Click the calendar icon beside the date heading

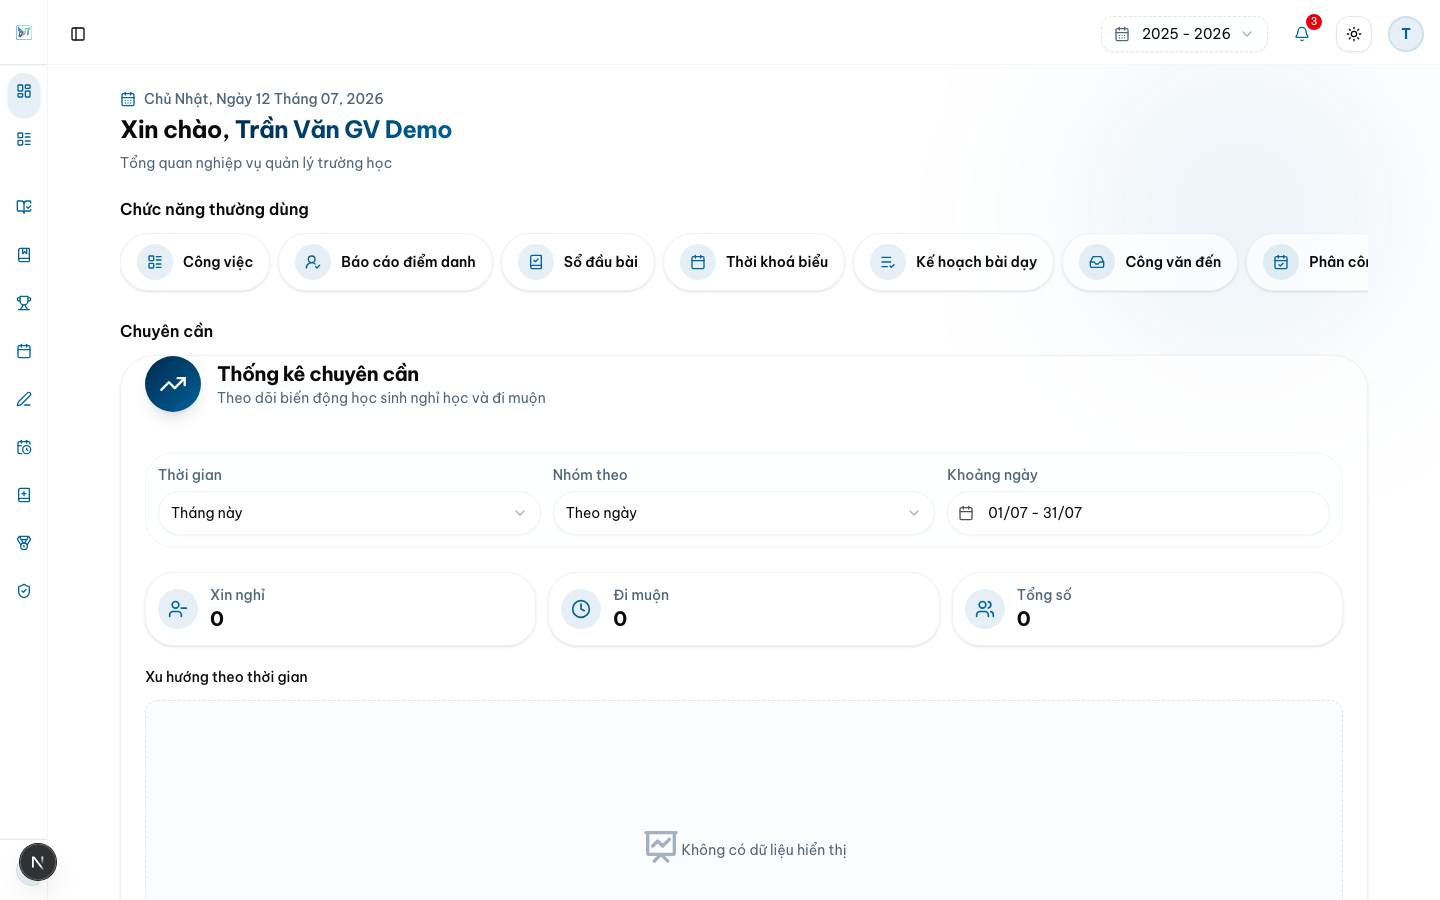point(128,99)
